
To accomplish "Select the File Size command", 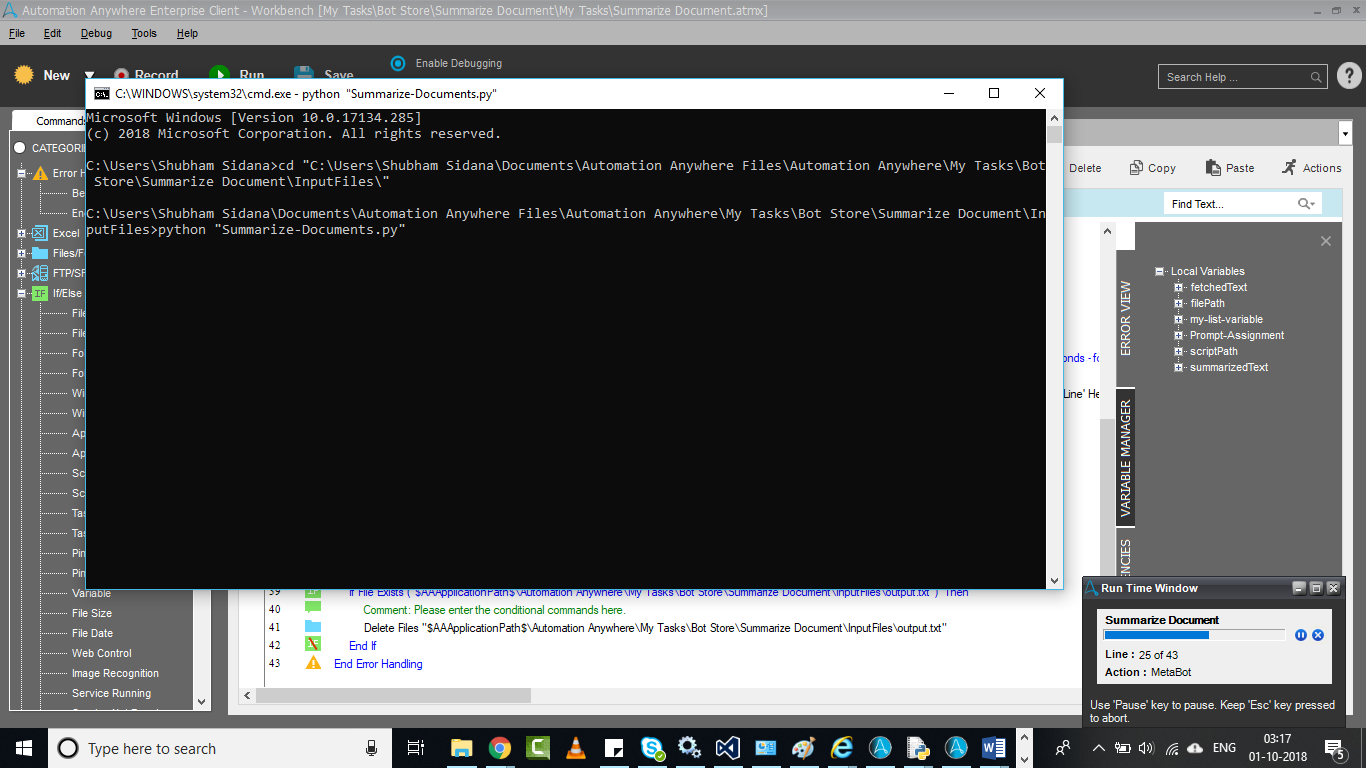I will [x=92, y=613].
